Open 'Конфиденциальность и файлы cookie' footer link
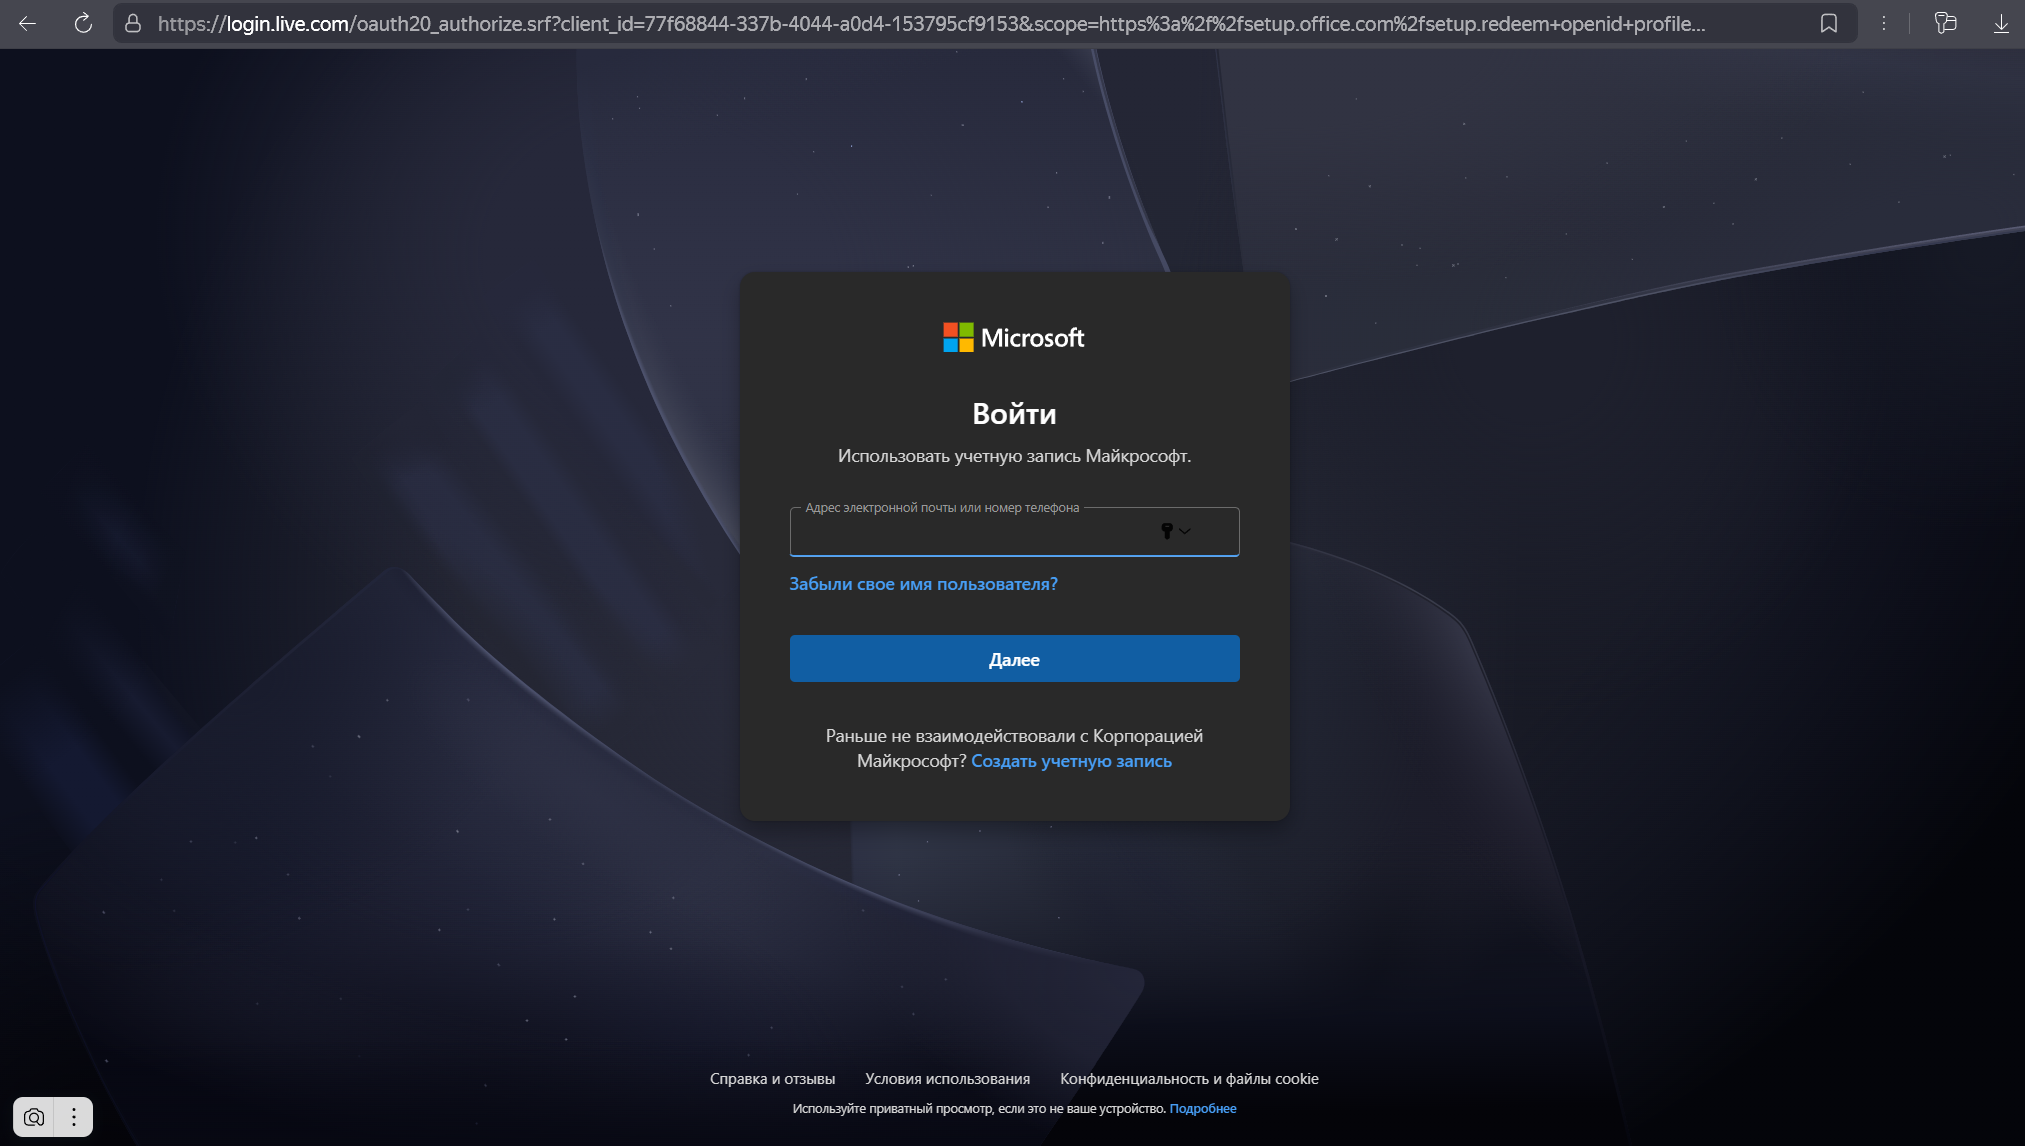This screenshot has height=1146, width=2025. point(1189,1079)
